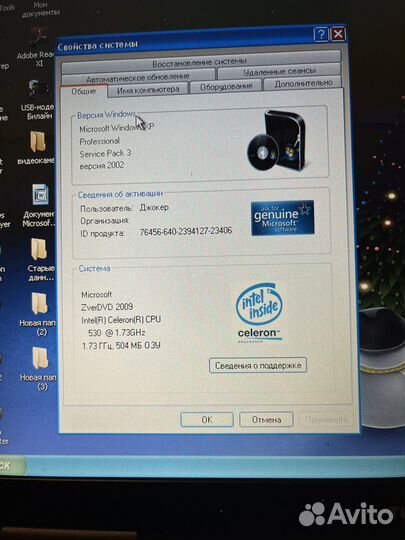This screenshot has height=540, width=405.
Task: Click the Windows XP software box image
Action: 277,141
